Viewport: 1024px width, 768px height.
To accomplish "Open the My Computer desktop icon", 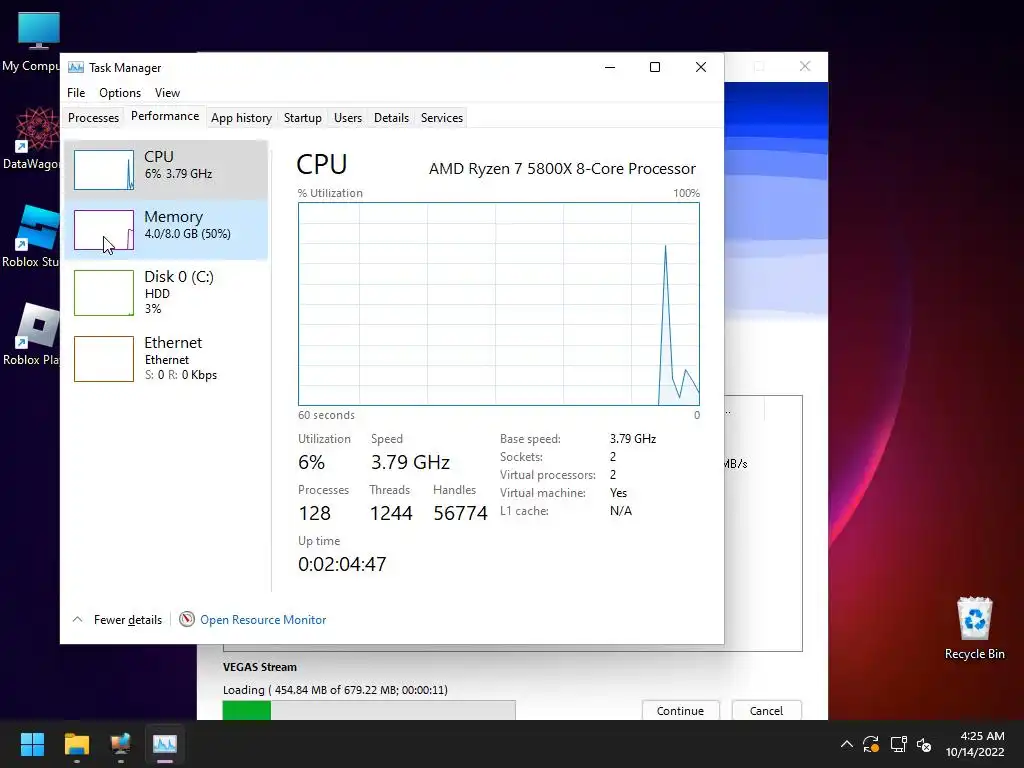I will (x=33, y=40).
